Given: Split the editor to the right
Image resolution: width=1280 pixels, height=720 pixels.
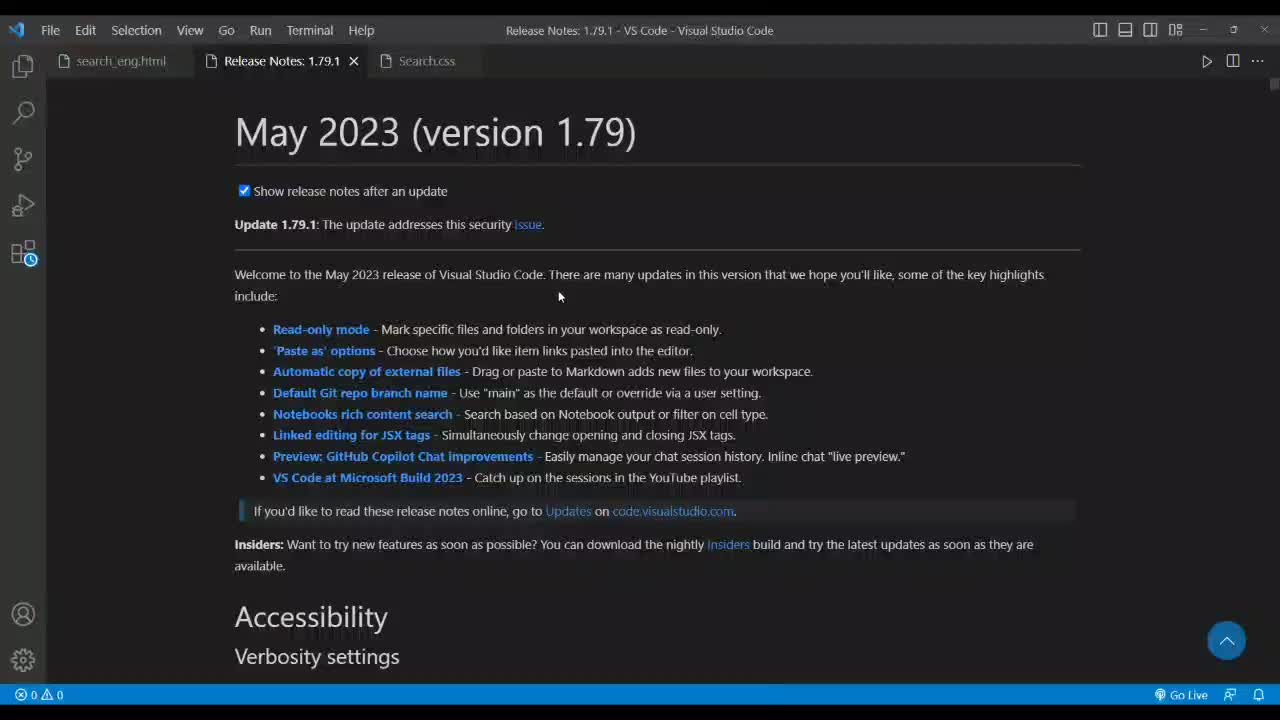Looking at the screenshot, I should pyautogui.click(x=1233, y=61).
